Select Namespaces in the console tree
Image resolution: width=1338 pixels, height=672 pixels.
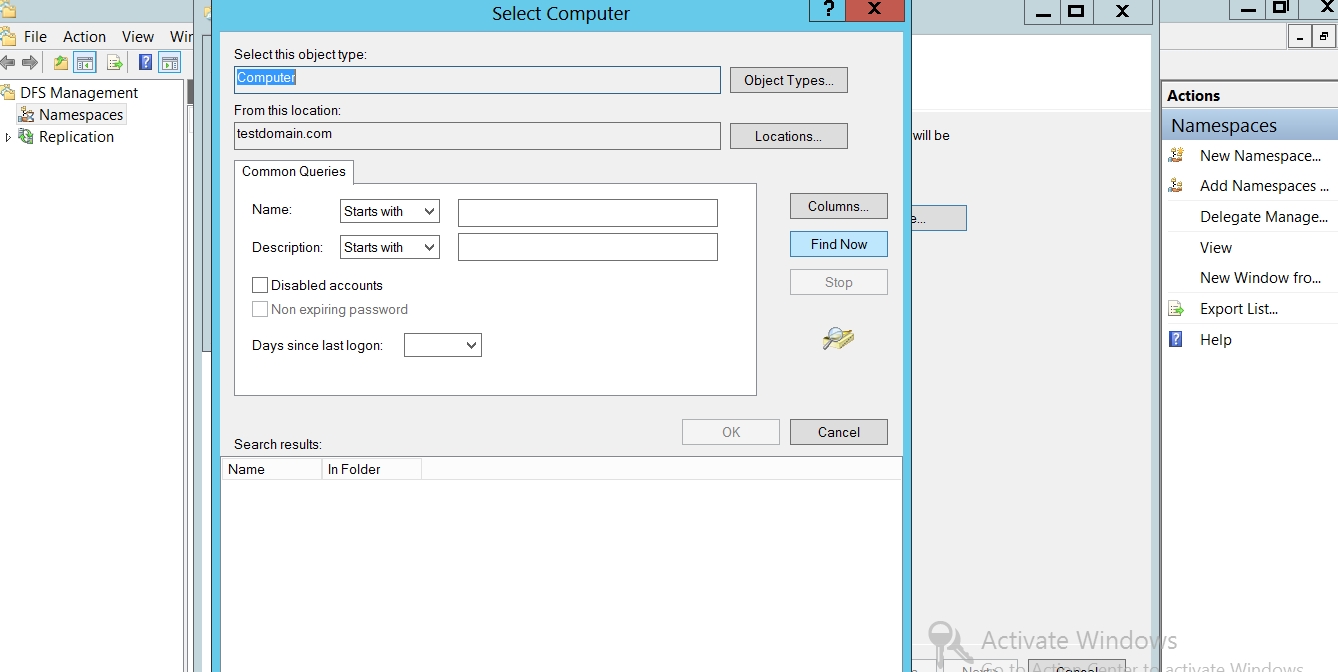click(80, 115)
